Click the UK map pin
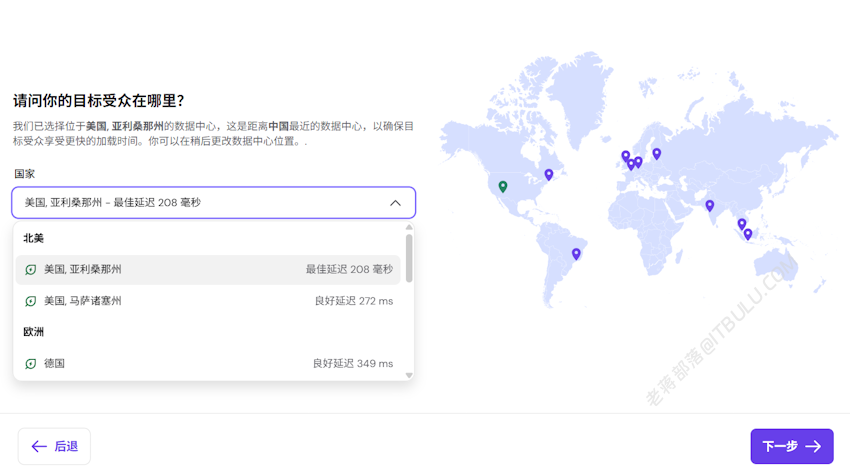The image size is (850, 472). [x=626, y=156]
